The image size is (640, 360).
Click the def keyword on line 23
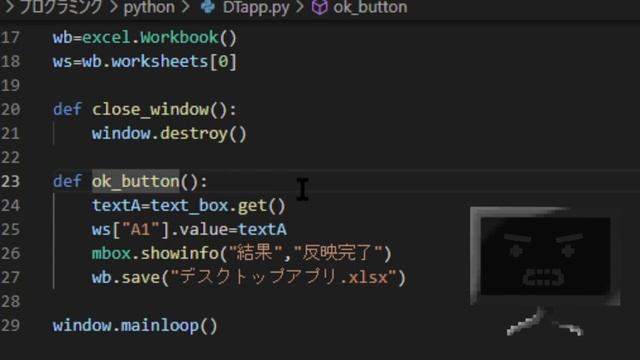click(x=67, y=181)
